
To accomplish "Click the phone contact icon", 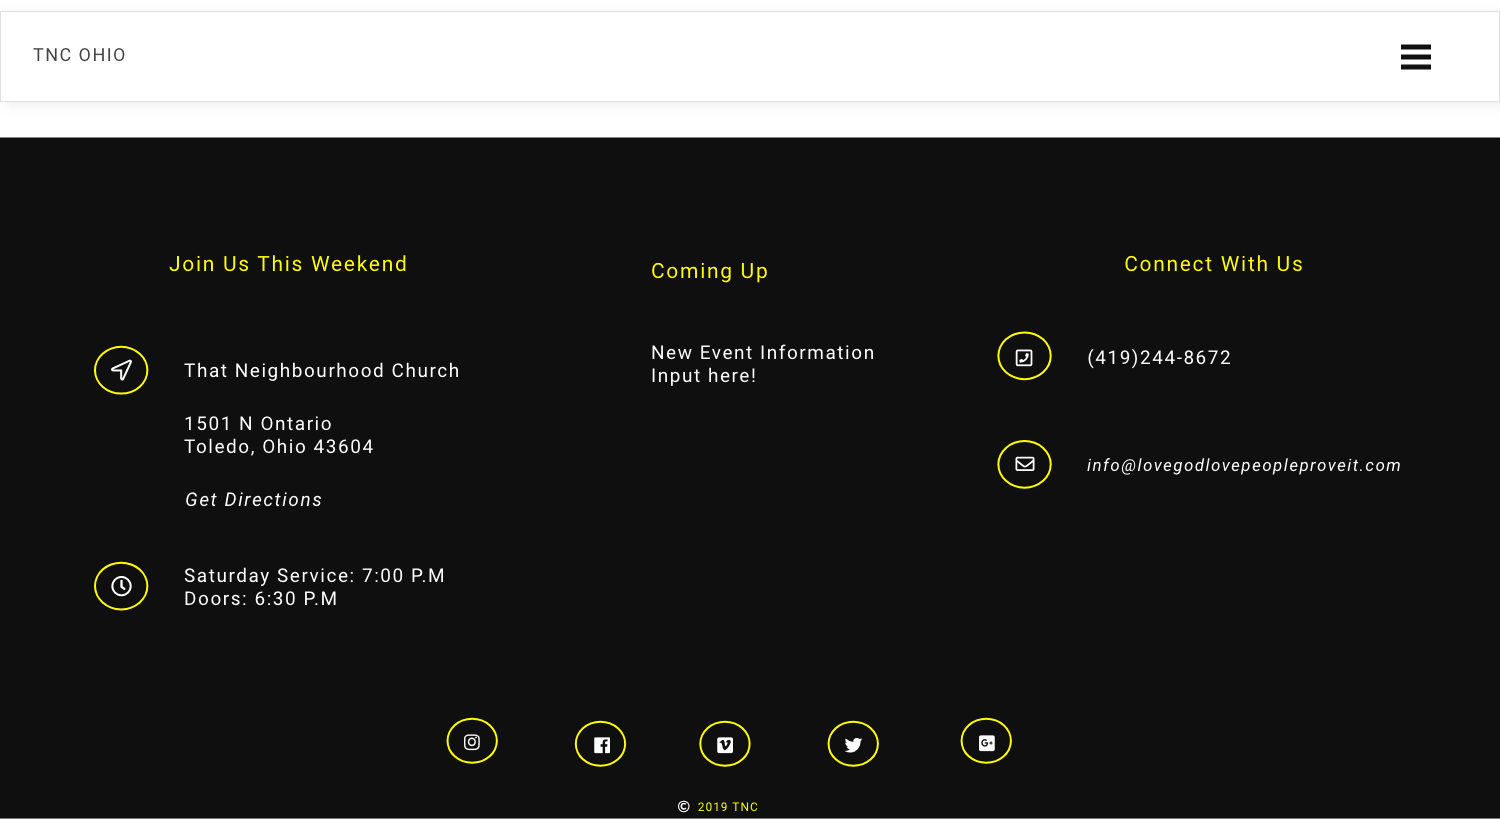I will [x=1024, y=356].
